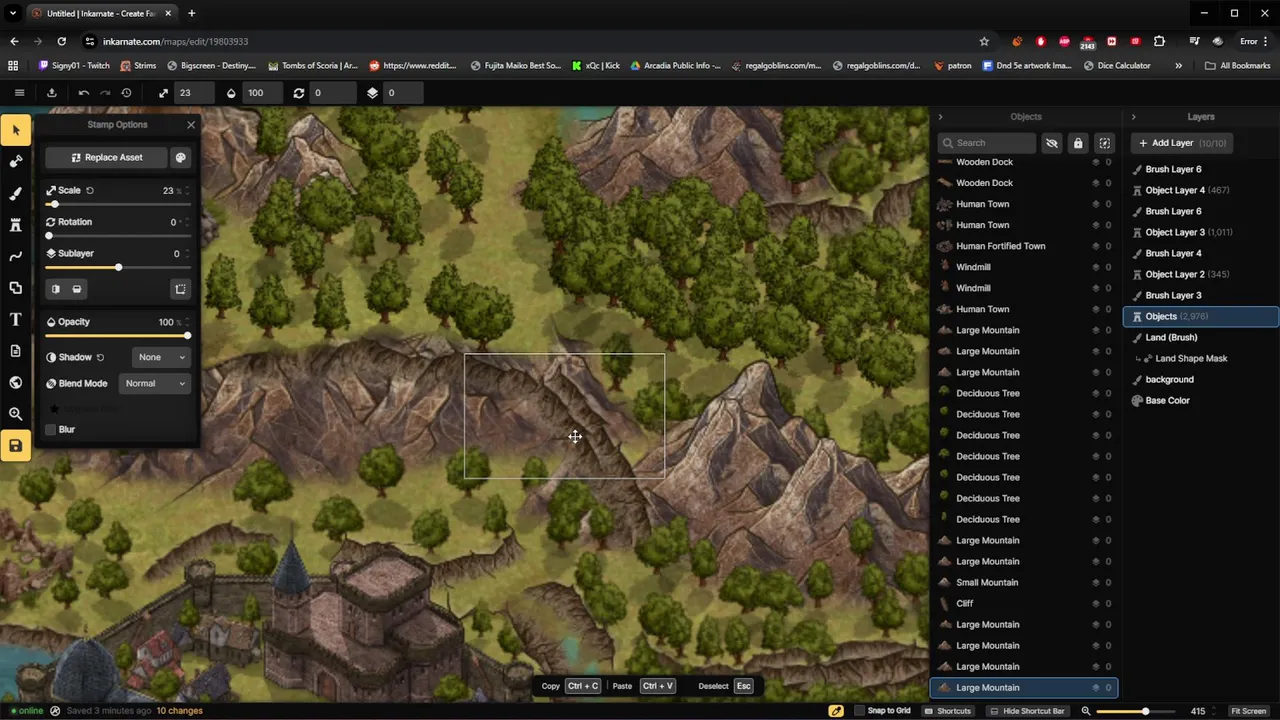Screen dimensions: 1280x720
Task: Click the yellow Save disk icon
Action: point(15,446)
